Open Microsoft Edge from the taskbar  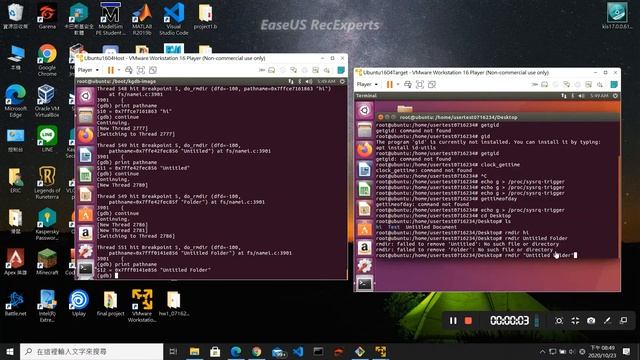click(236, 351)
